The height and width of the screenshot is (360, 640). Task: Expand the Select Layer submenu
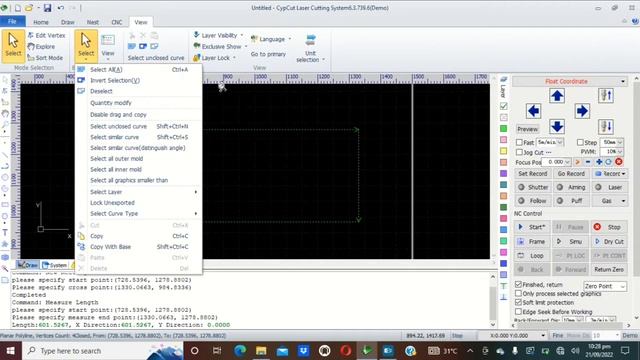point(138,192)
